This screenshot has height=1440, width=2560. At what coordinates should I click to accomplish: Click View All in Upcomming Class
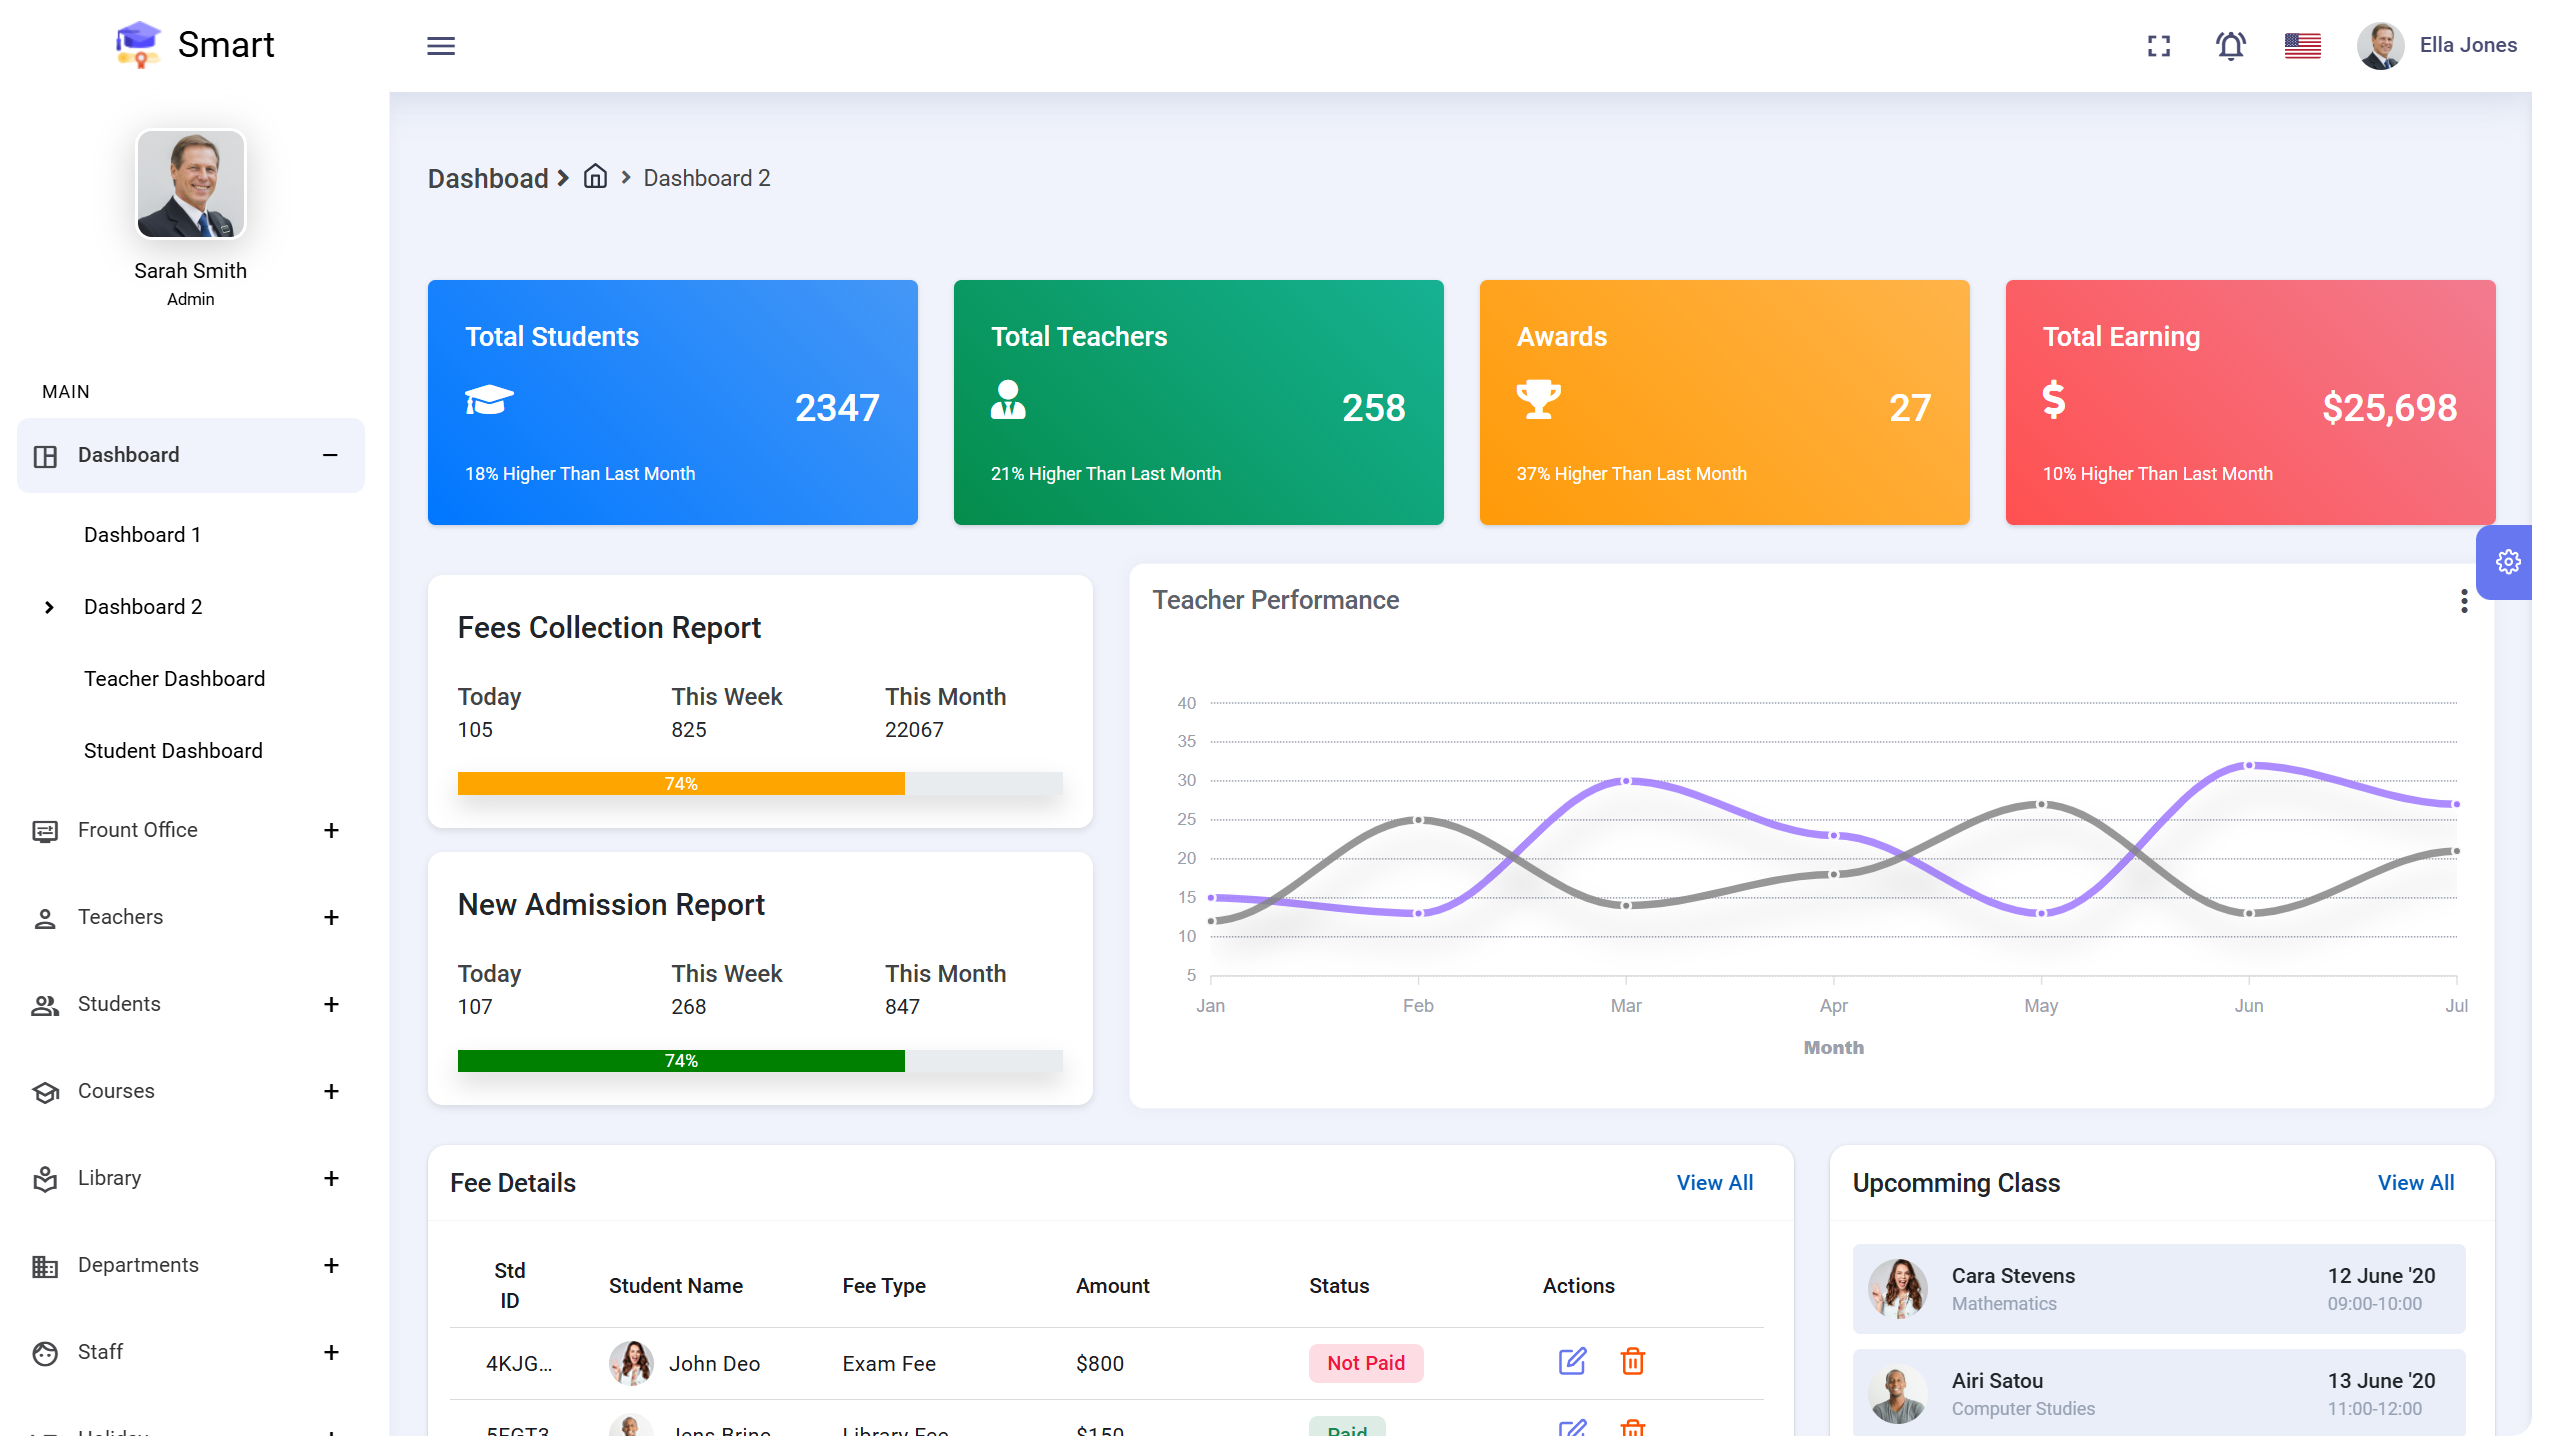2416,1182
